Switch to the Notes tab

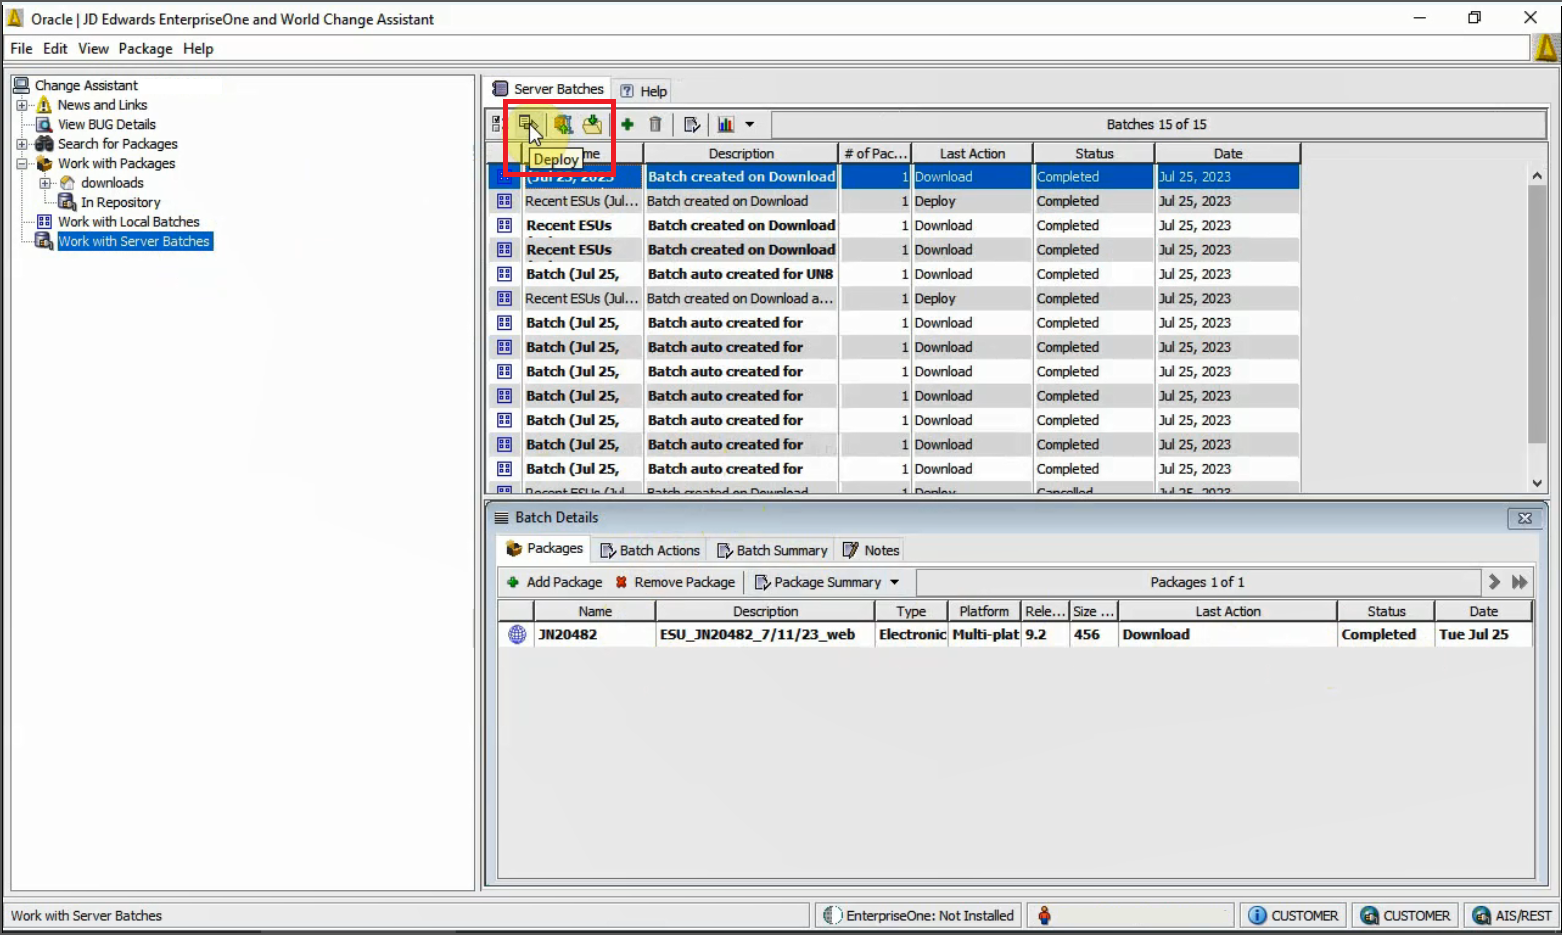[x=871, y=550]
